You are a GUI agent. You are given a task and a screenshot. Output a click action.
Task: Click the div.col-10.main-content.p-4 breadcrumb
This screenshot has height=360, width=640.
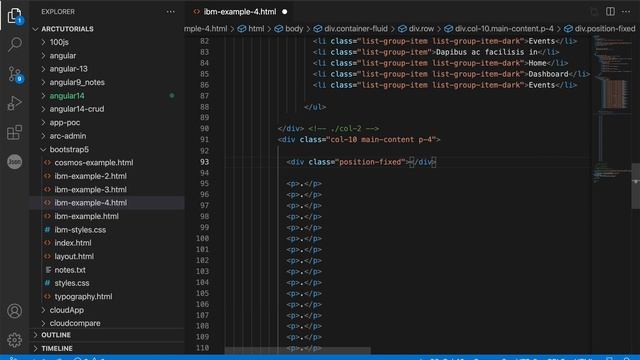pos(499,29)
